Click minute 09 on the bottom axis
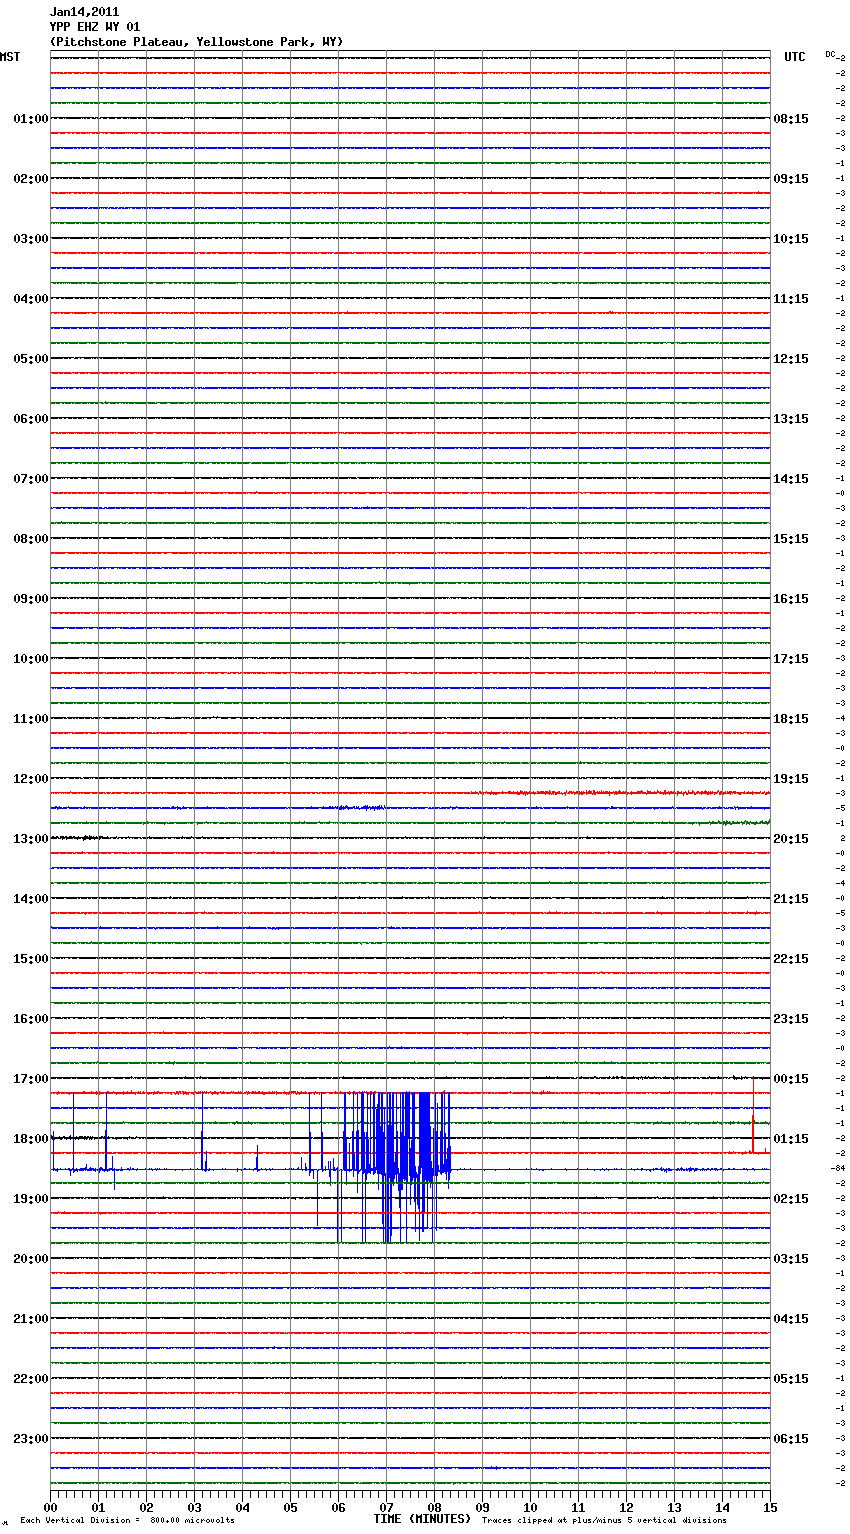 [x=483, y=1507]
